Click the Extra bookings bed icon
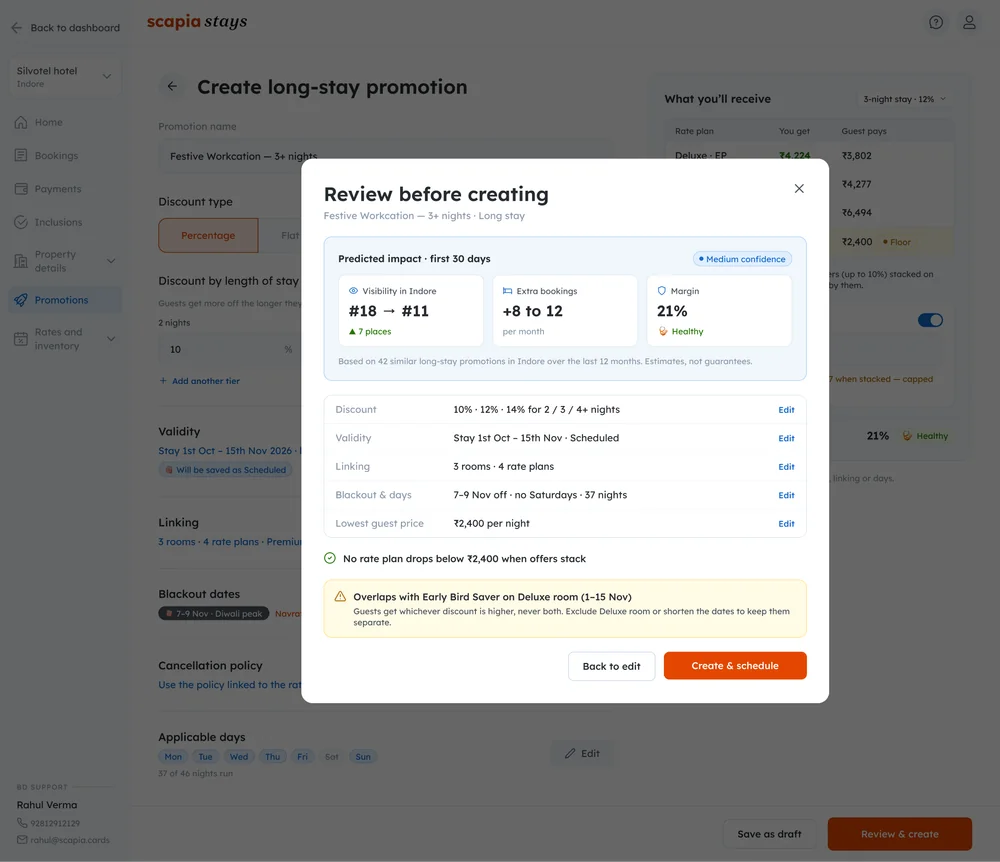Screen dimensions: 1000x862 [x=508, y=291]
